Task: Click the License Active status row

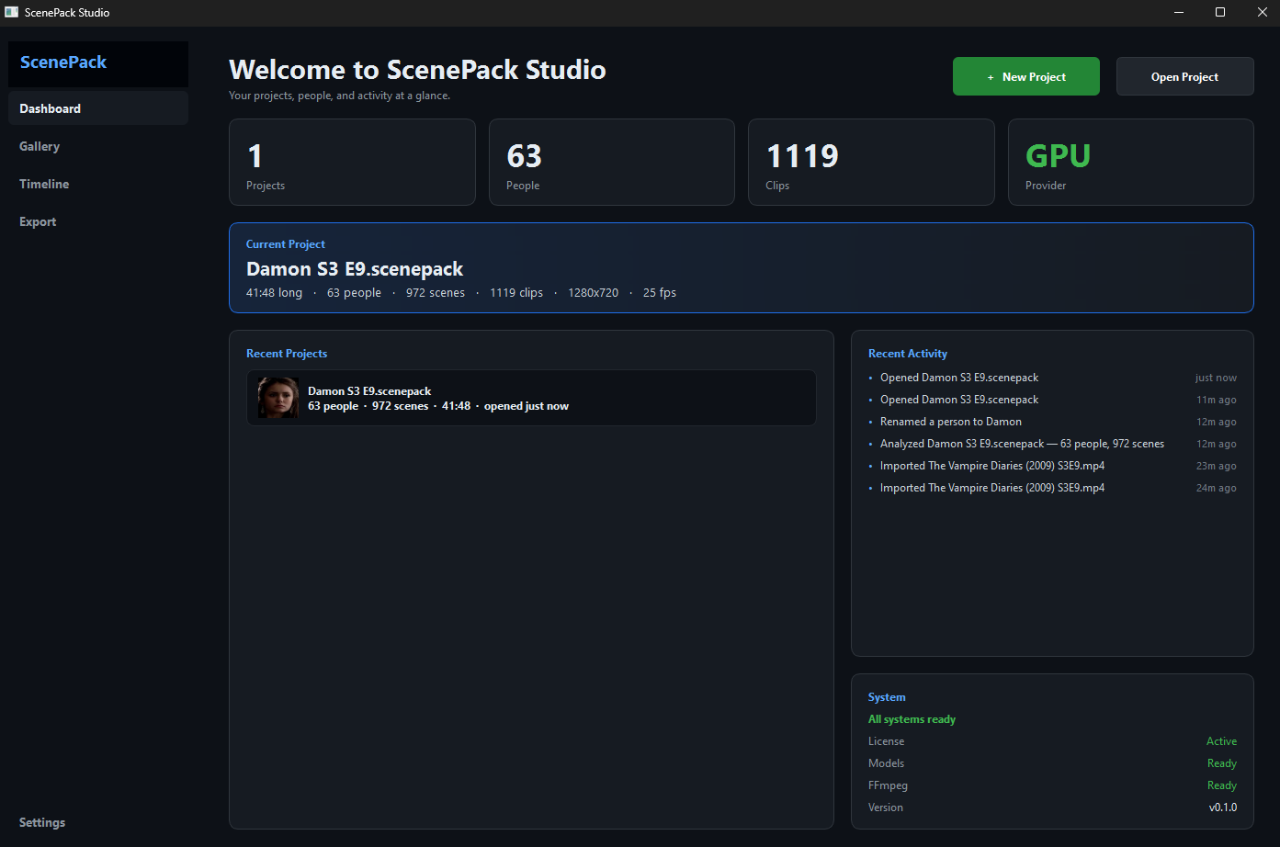Action: click(x=1052, y=741)
